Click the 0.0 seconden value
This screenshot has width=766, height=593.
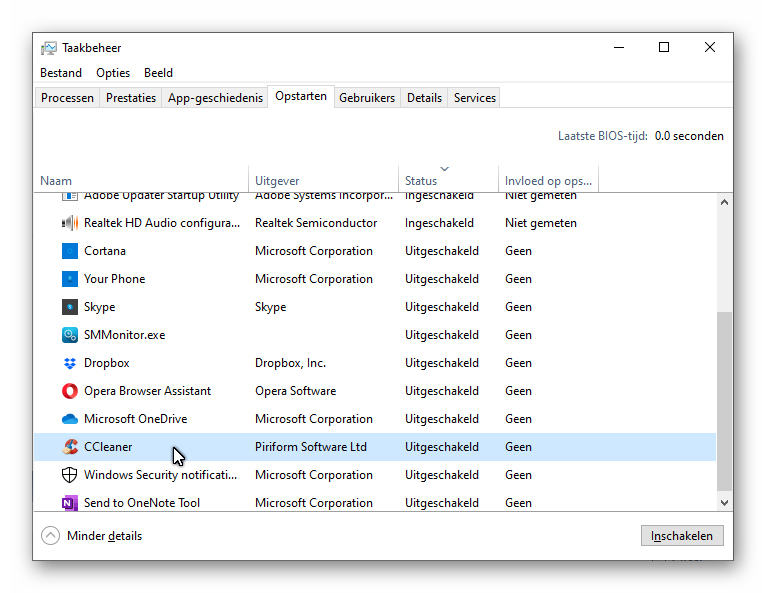pos(689,136)
